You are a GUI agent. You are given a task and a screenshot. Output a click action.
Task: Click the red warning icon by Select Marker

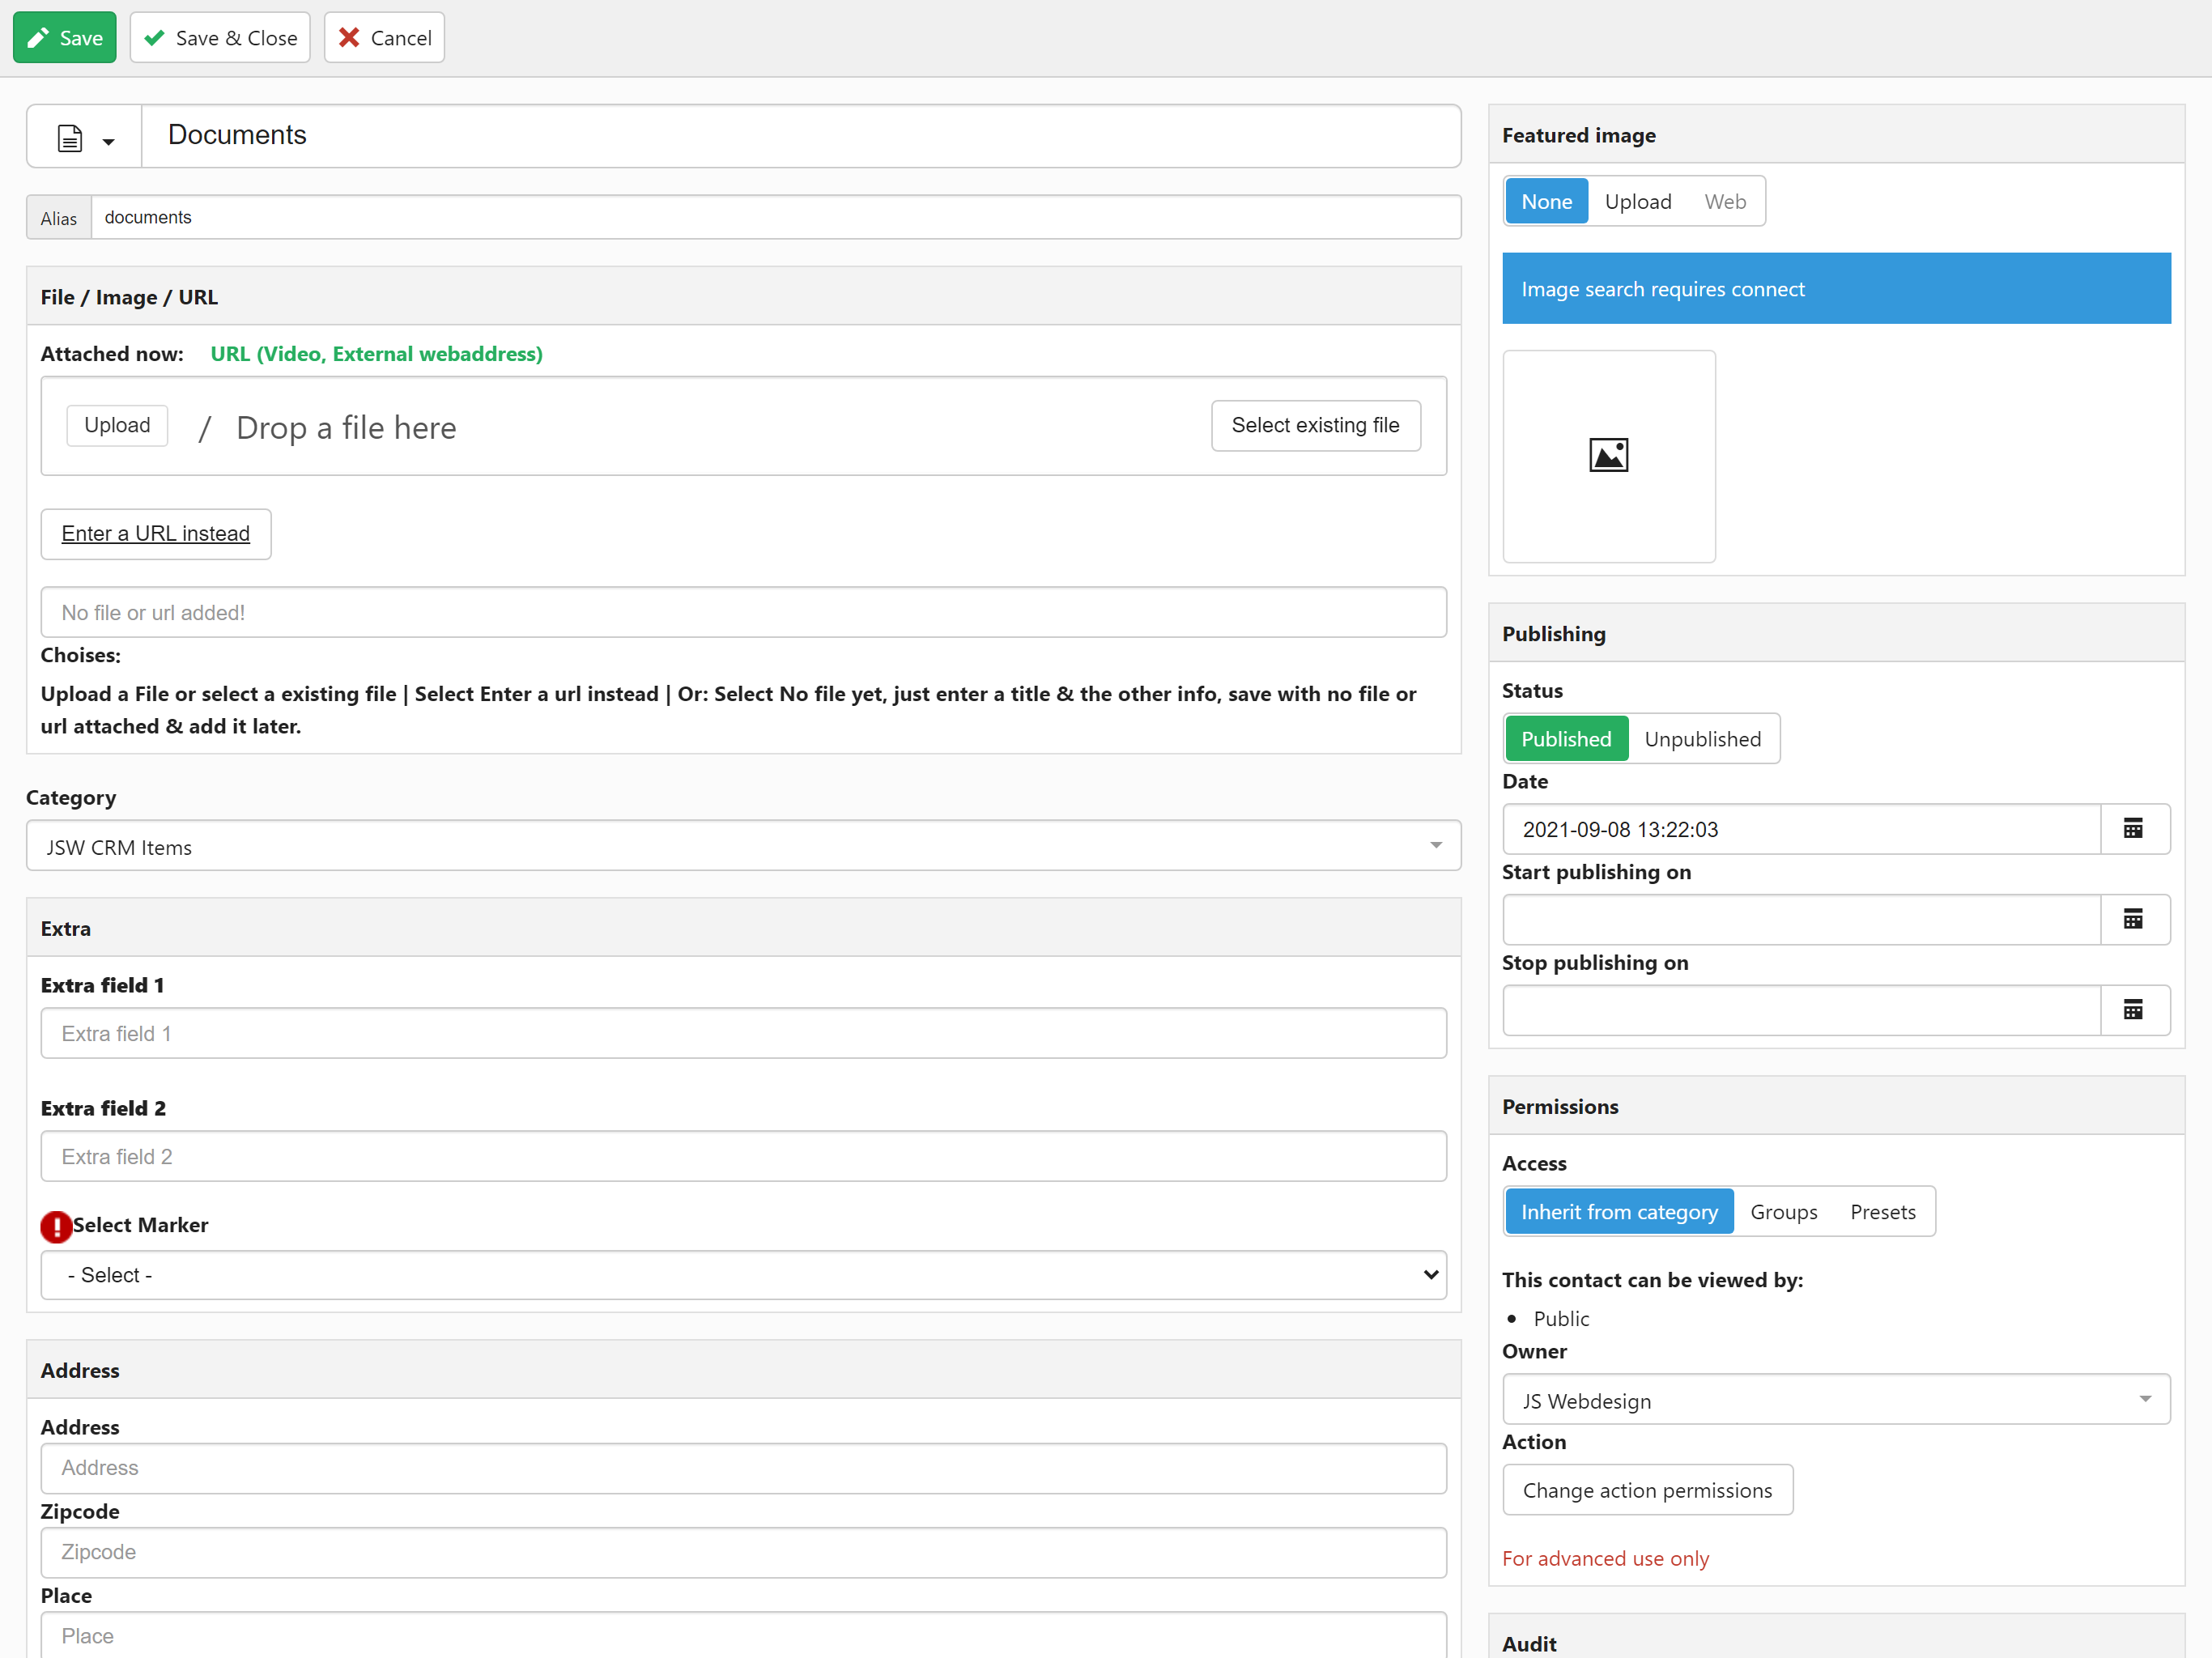(x=56, y=1226)
